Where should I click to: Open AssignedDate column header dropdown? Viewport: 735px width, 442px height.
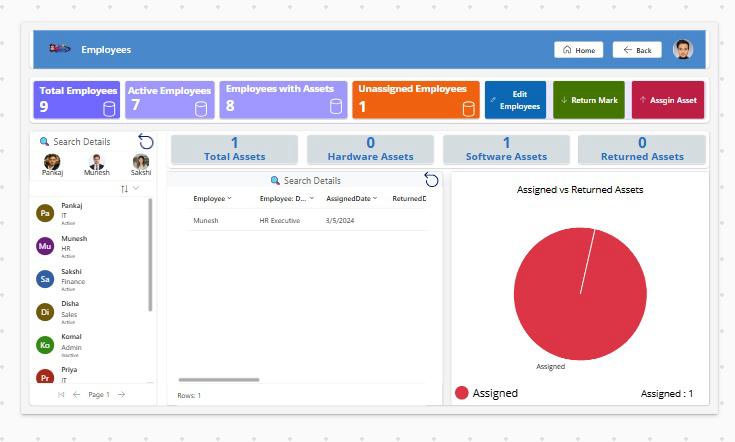pyautogui.click(x=375, y=198)
